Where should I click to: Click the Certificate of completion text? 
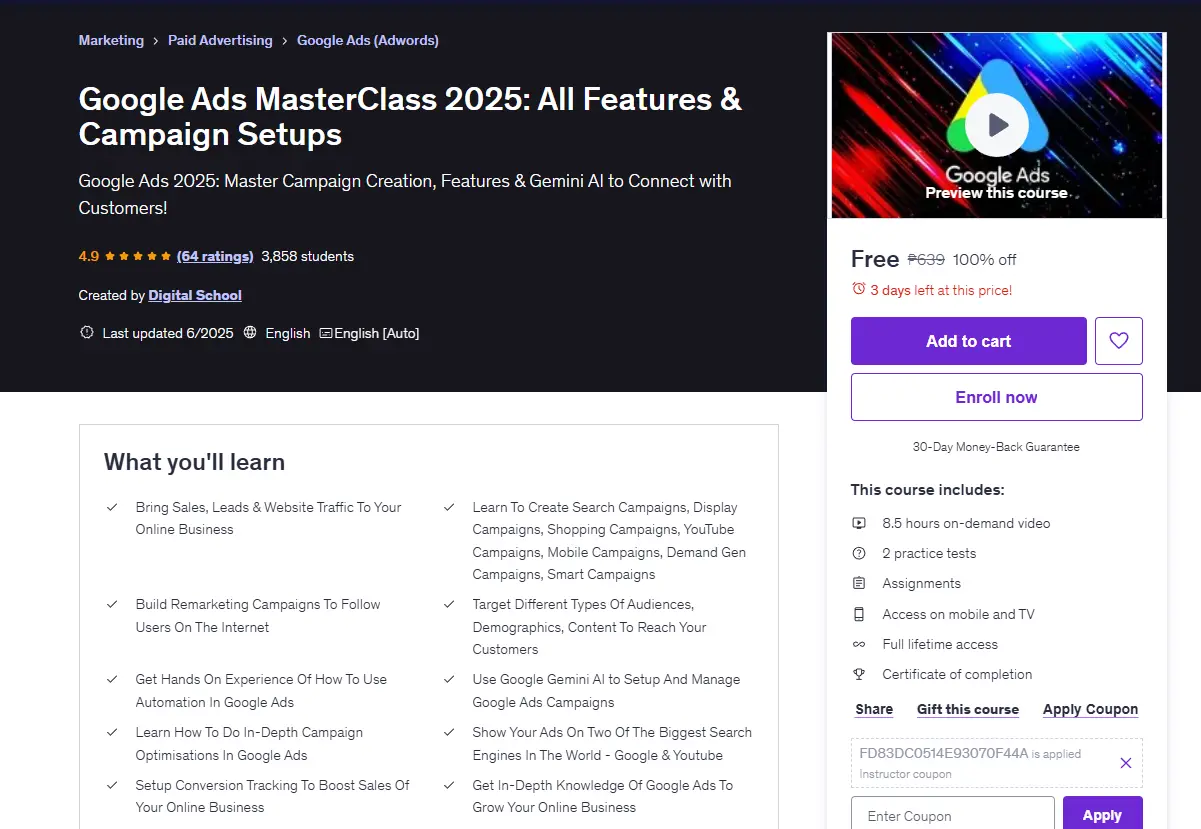coord(957,674)
